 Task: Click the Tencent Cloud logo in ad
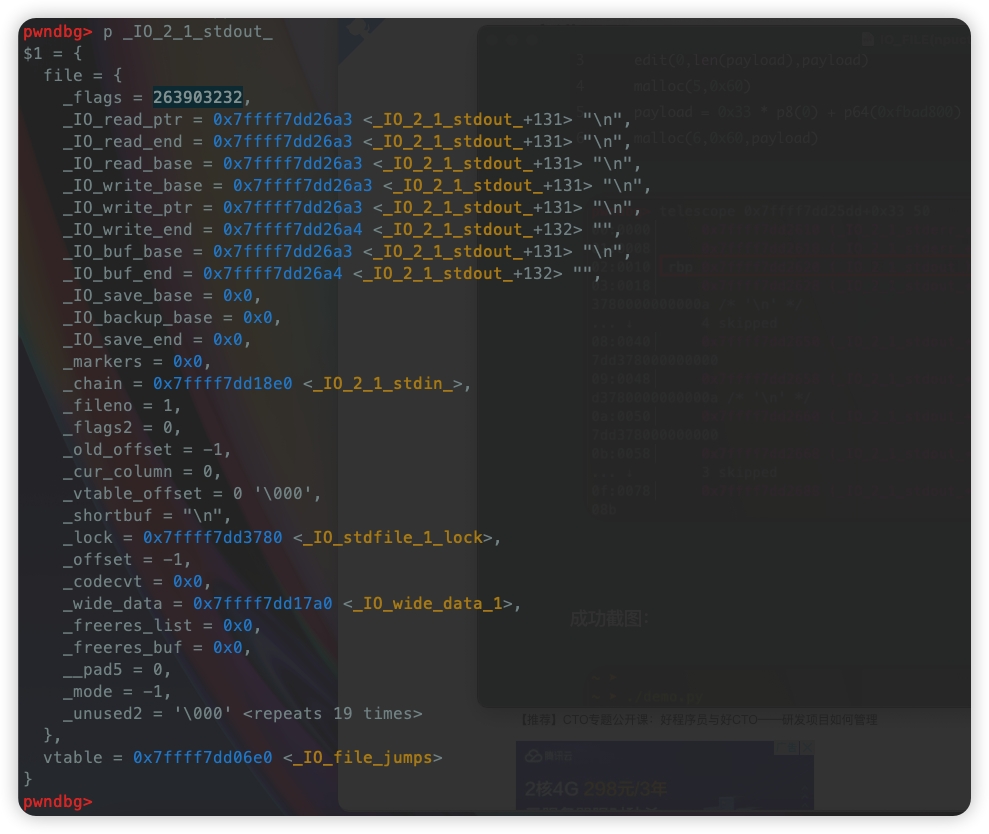tap(548, 756)
